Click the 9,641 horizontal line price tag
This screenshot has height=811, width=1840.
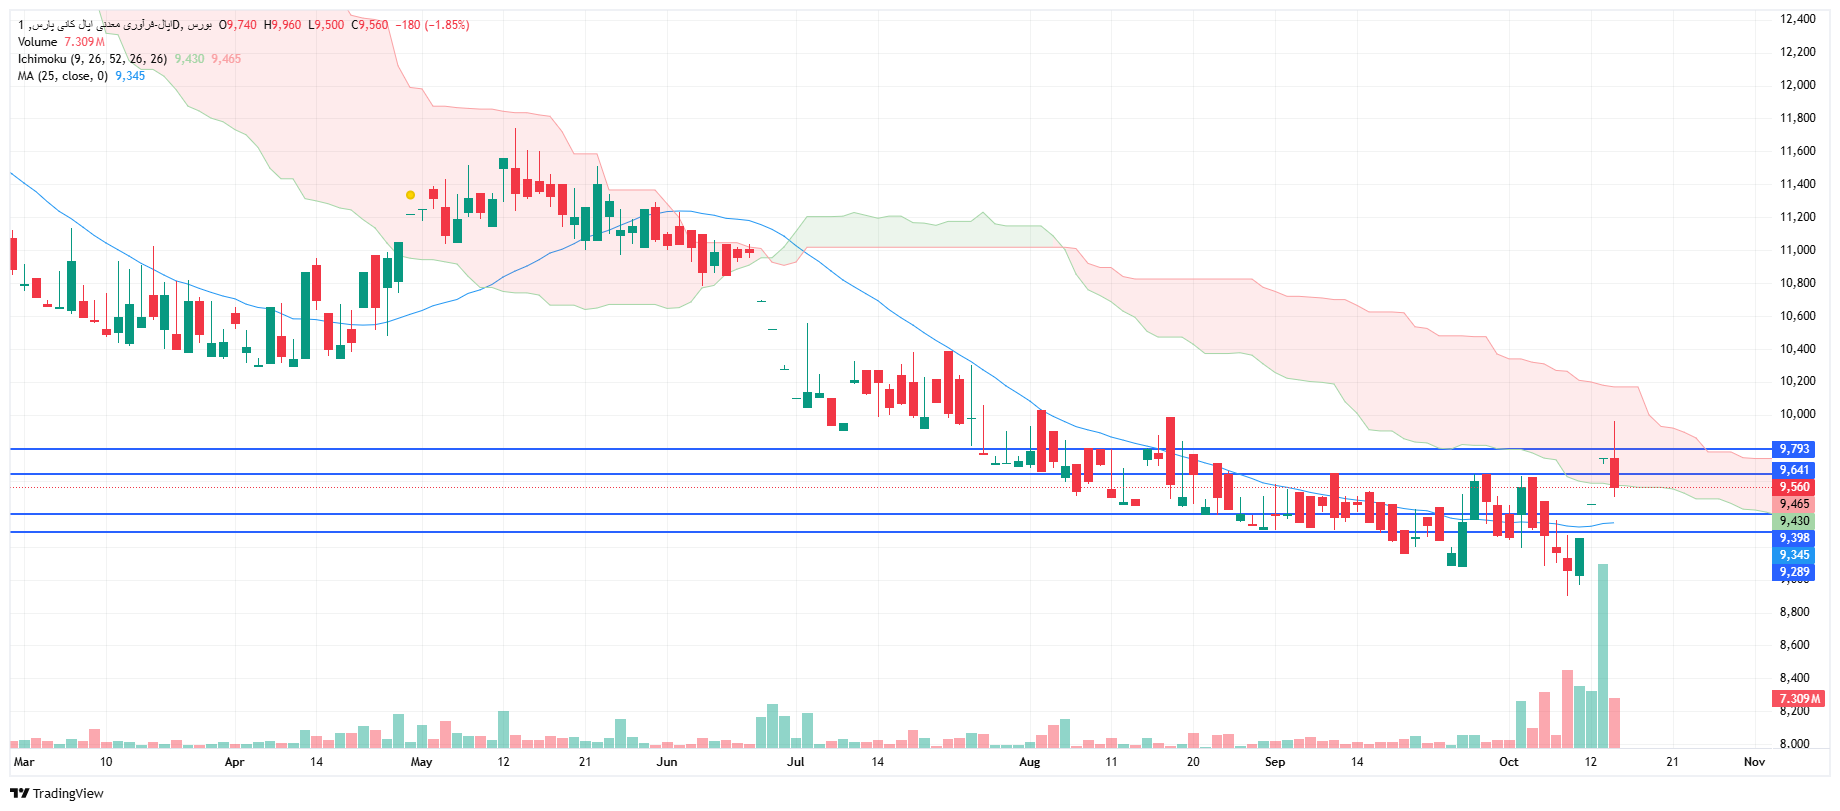point(1794,470)
